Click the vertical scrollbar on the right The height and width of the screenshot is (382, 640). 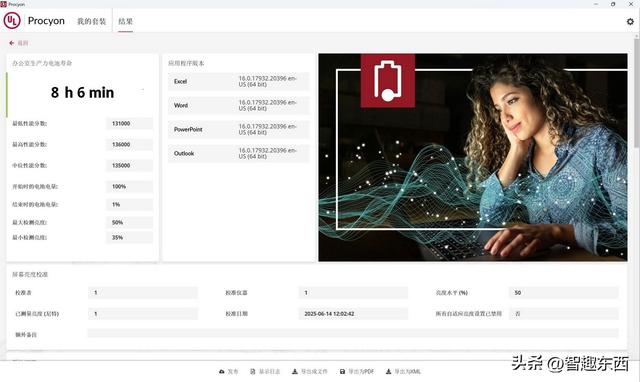tap(637, 92)
